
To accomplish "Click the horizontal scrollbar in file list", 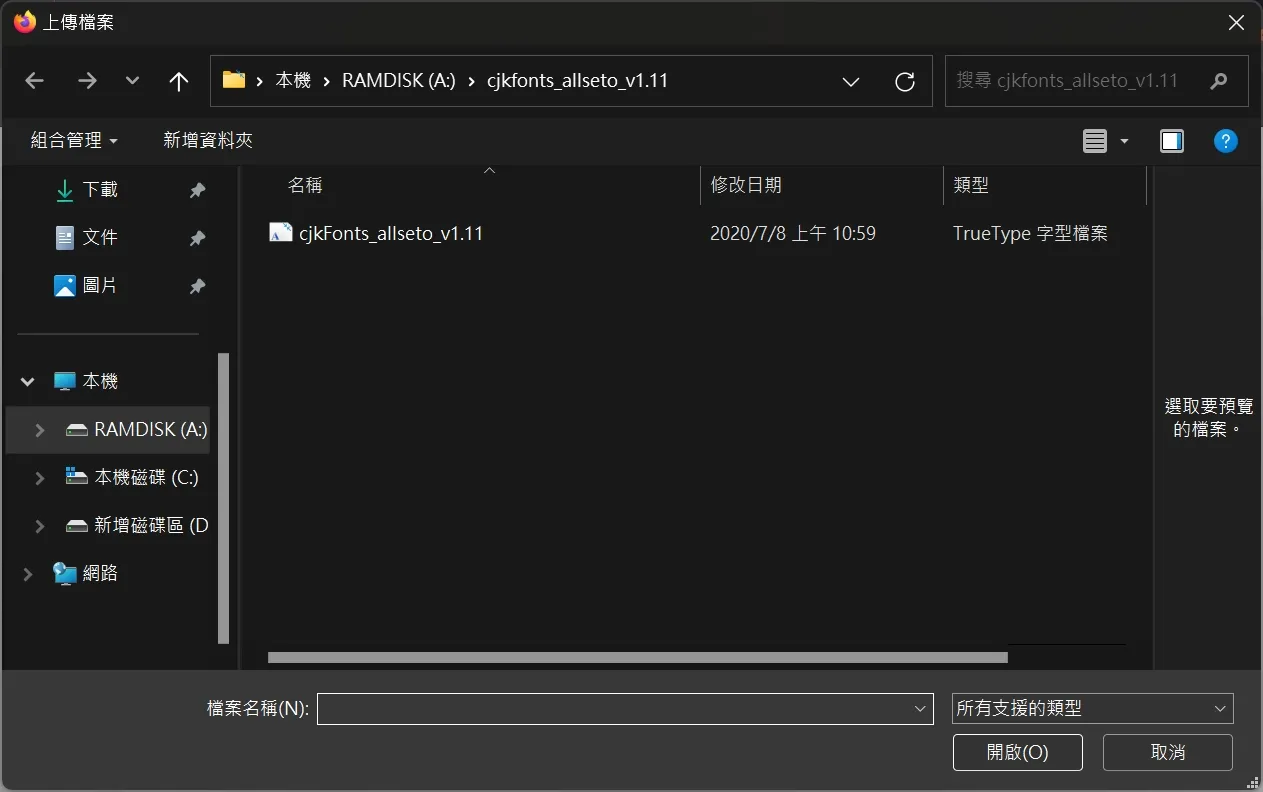I will pyautogui.click(x=637, y=657).
